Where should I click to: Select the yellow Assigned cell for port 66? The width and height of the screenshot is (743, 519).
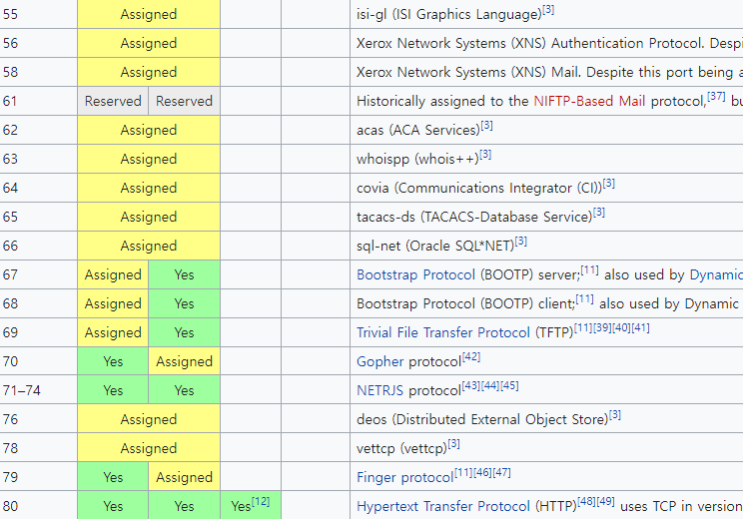[x=149, y=246]
